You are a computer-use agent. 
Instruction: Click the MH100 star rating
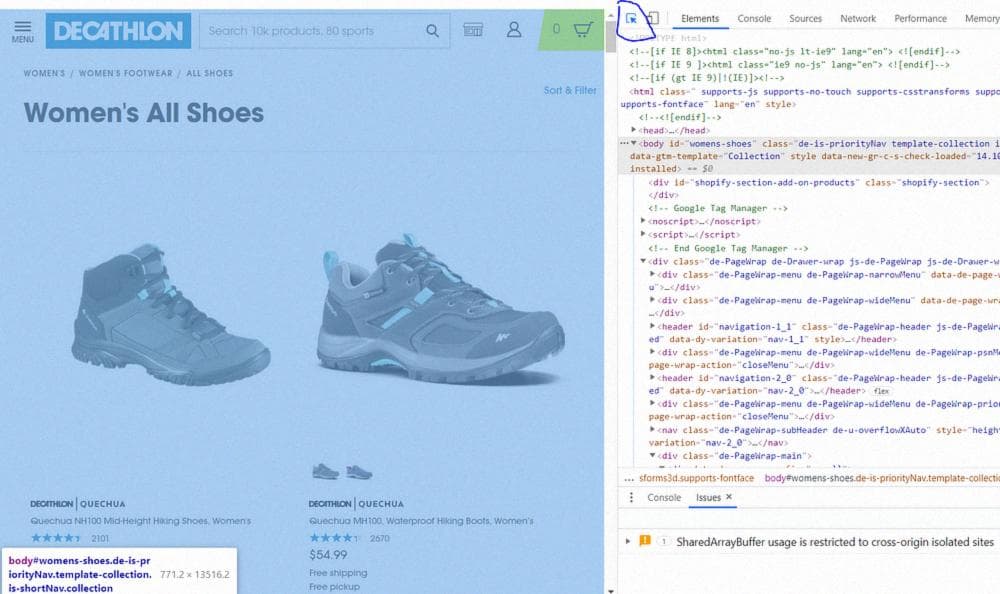334,538
